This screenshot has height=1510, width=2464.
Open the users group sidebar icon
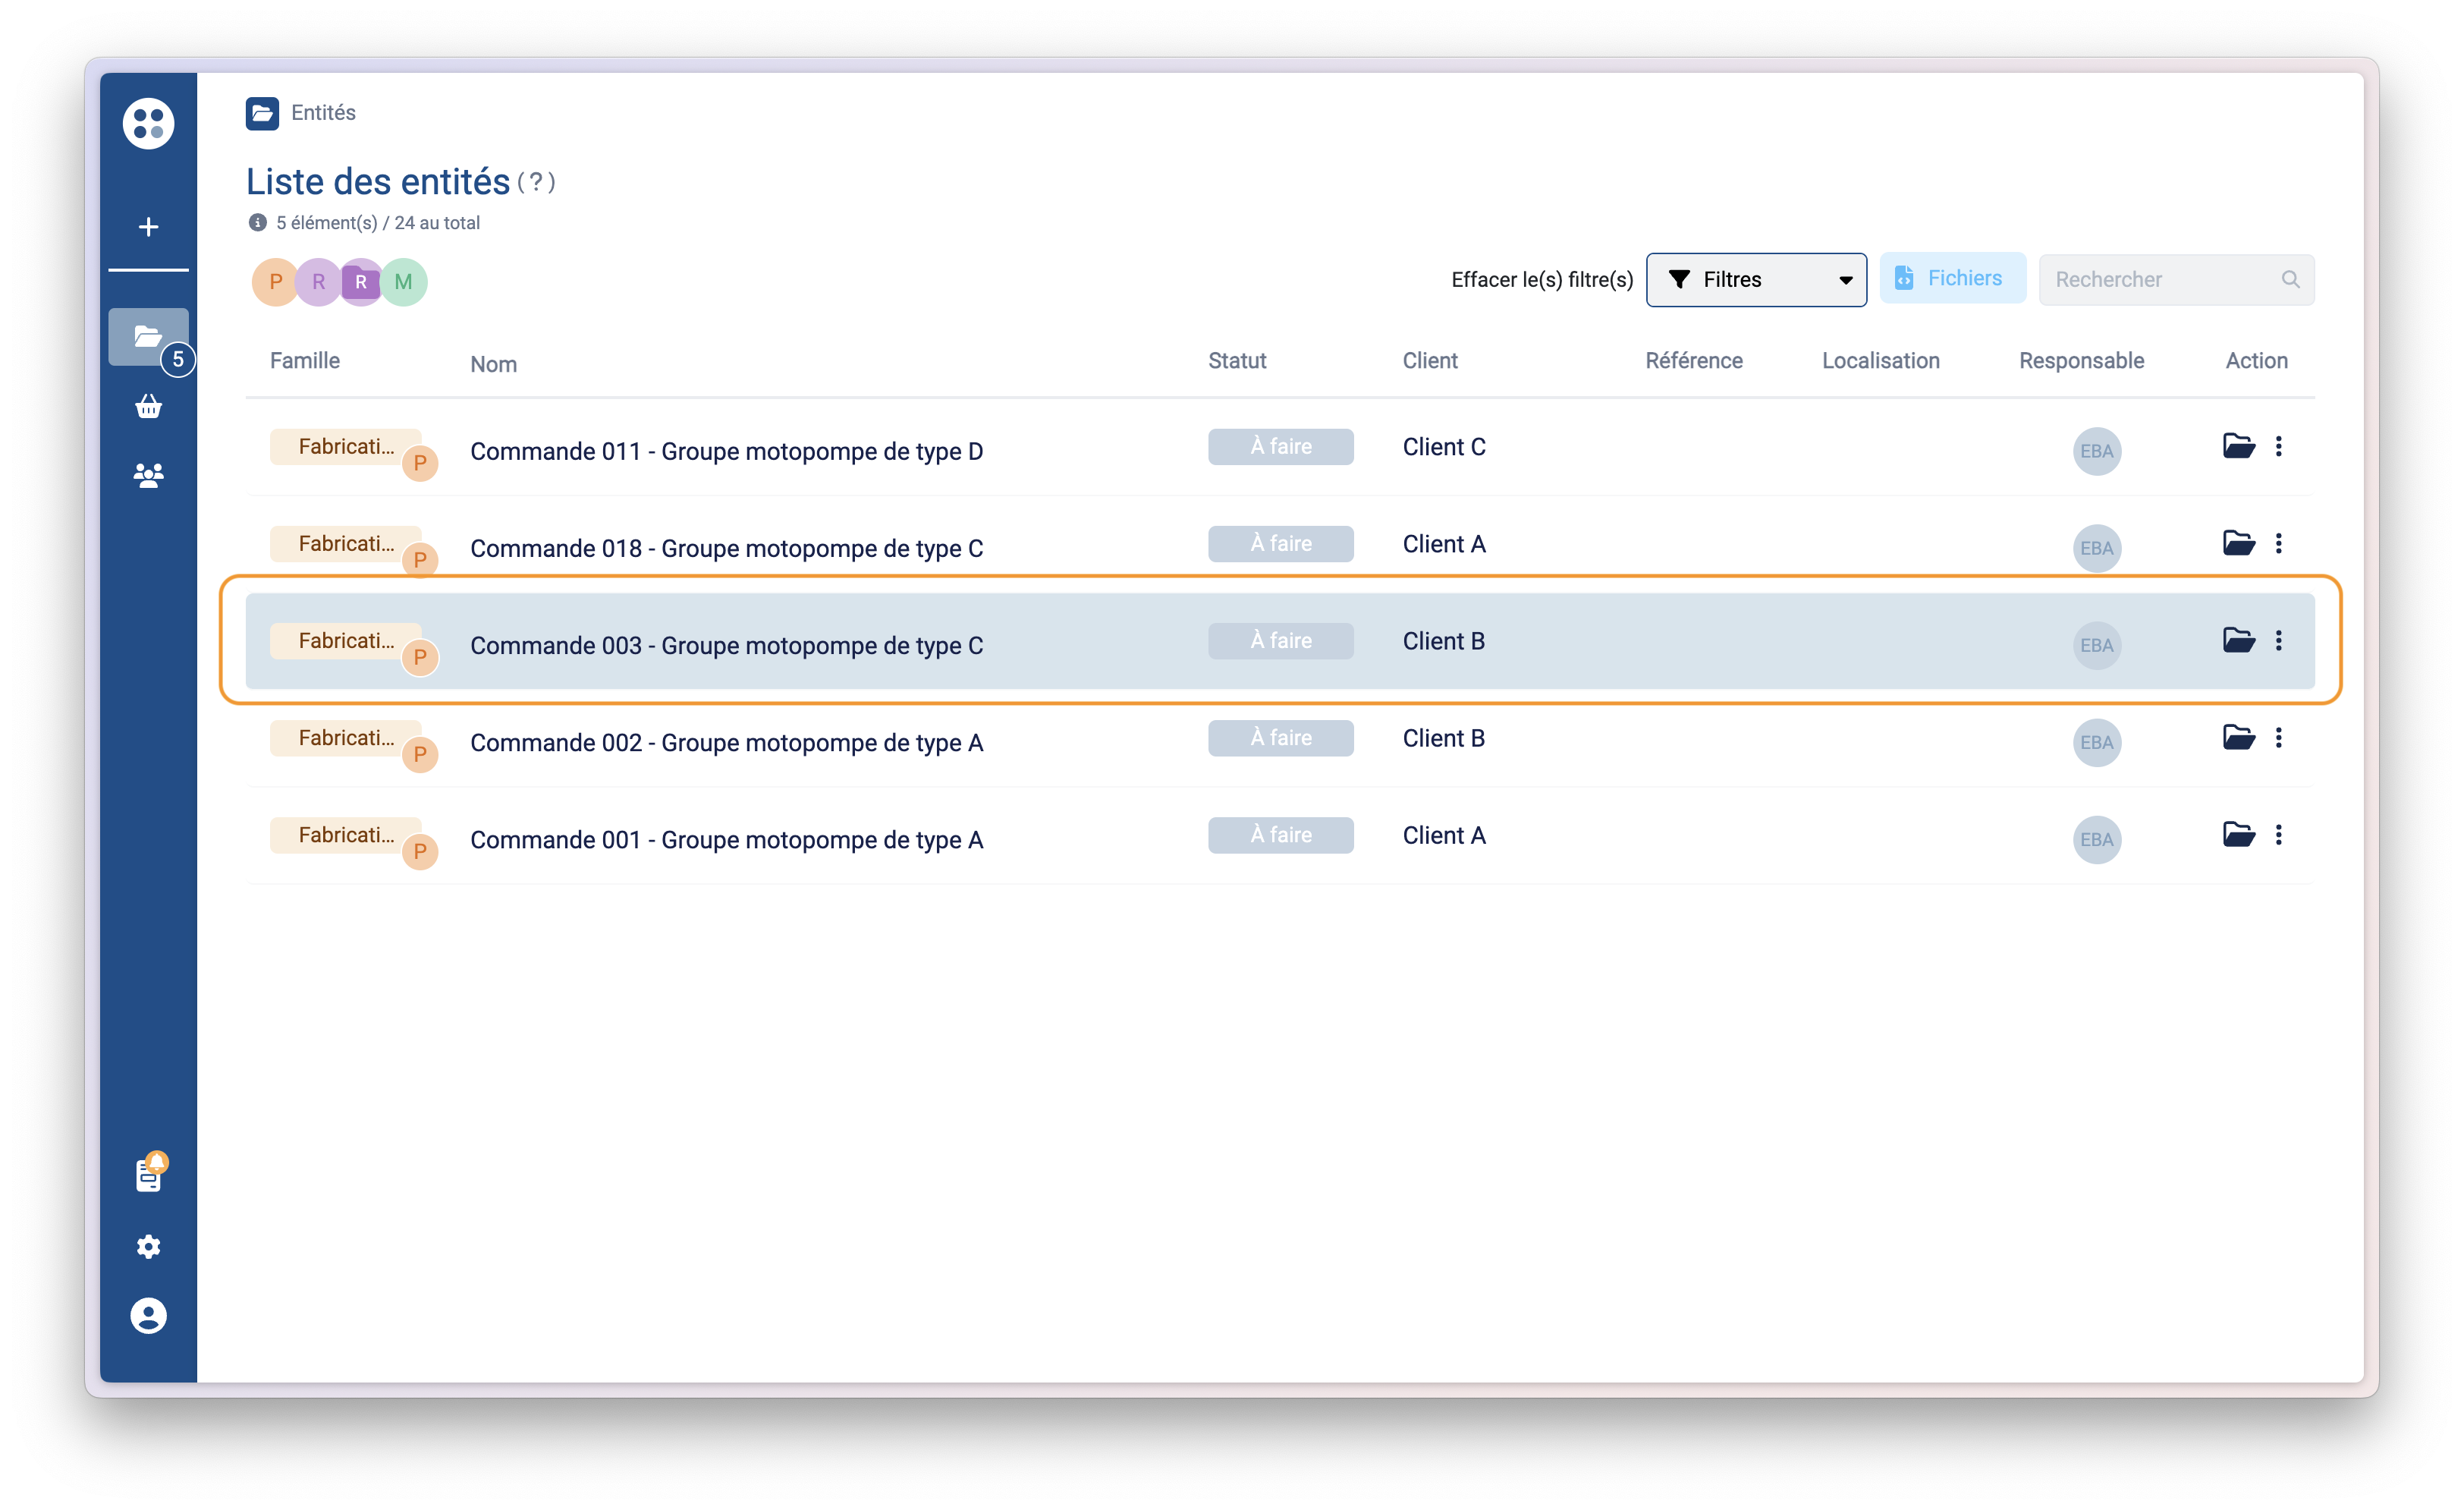click(148, 475)
